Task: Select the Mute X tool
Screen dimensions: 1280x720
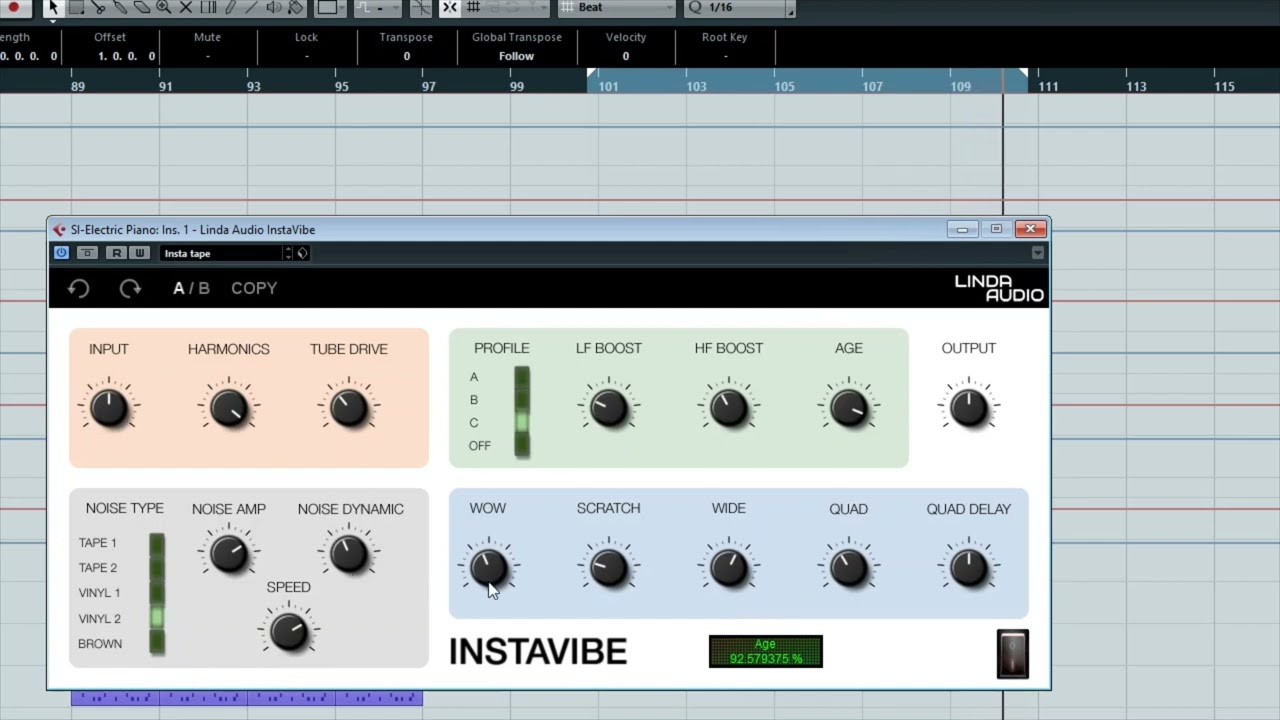Action: tap(186, 7)
